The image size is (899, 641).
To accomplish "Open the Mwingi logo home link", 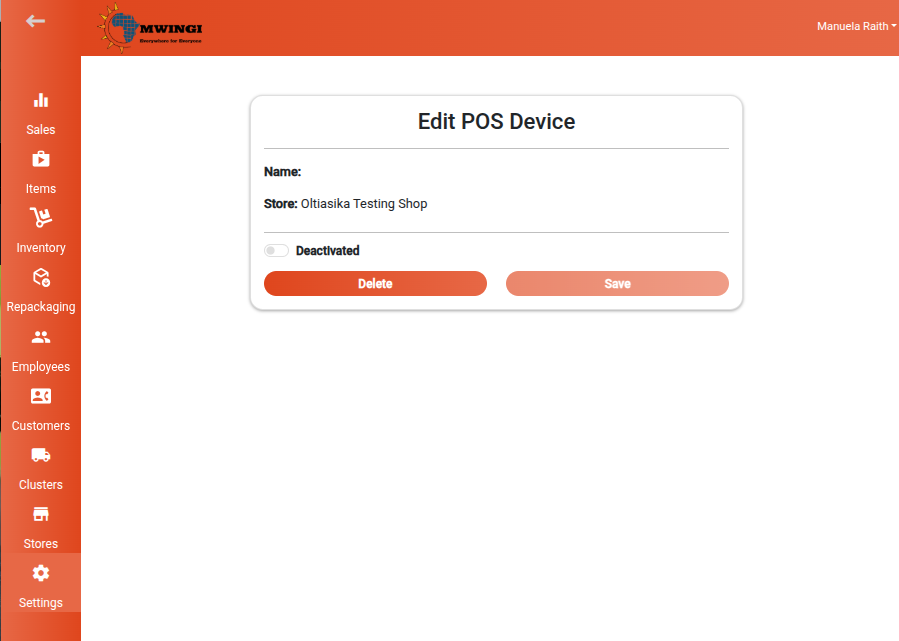I will pos(150,29).
